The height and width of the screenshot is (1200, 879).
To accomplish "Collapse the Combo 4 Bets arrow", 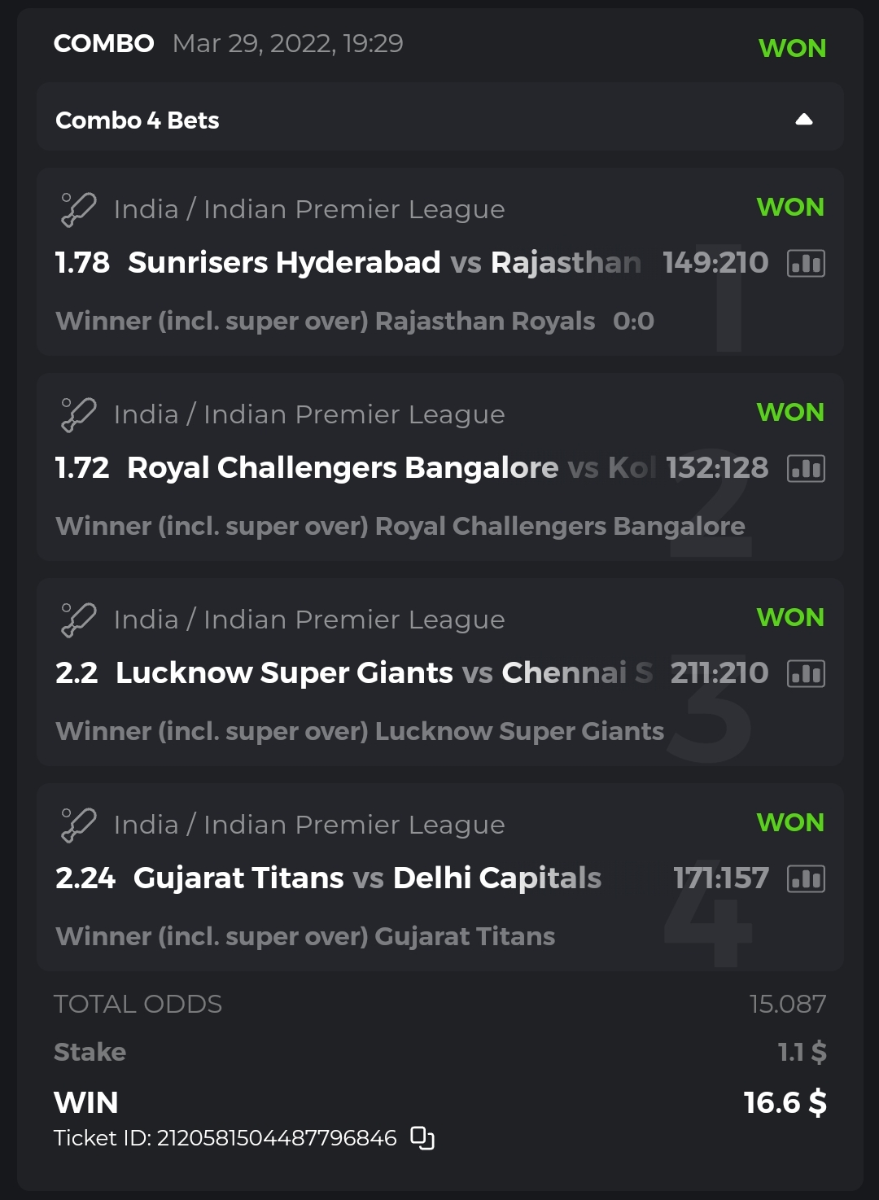I will [804, 120].
